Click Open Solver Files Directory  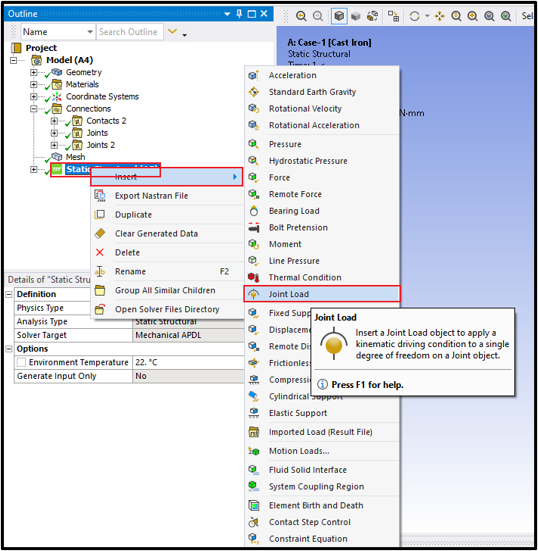[x=167, y=309]
